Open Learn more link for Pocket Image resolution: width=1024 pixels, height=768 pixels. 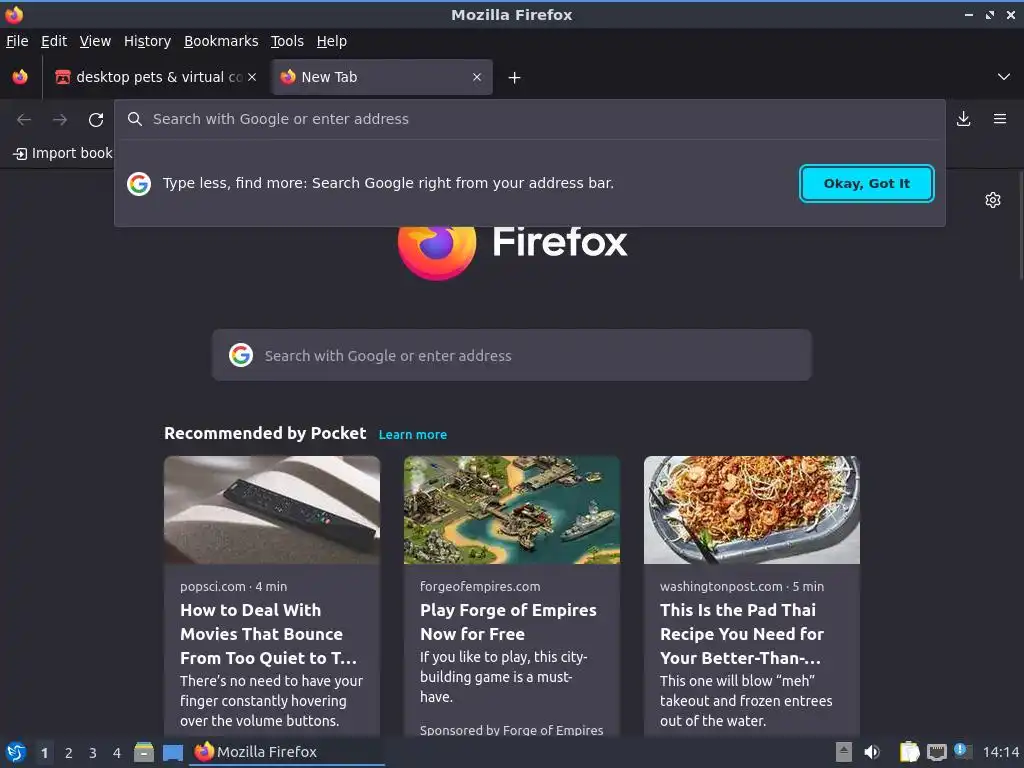pos(413,435)
